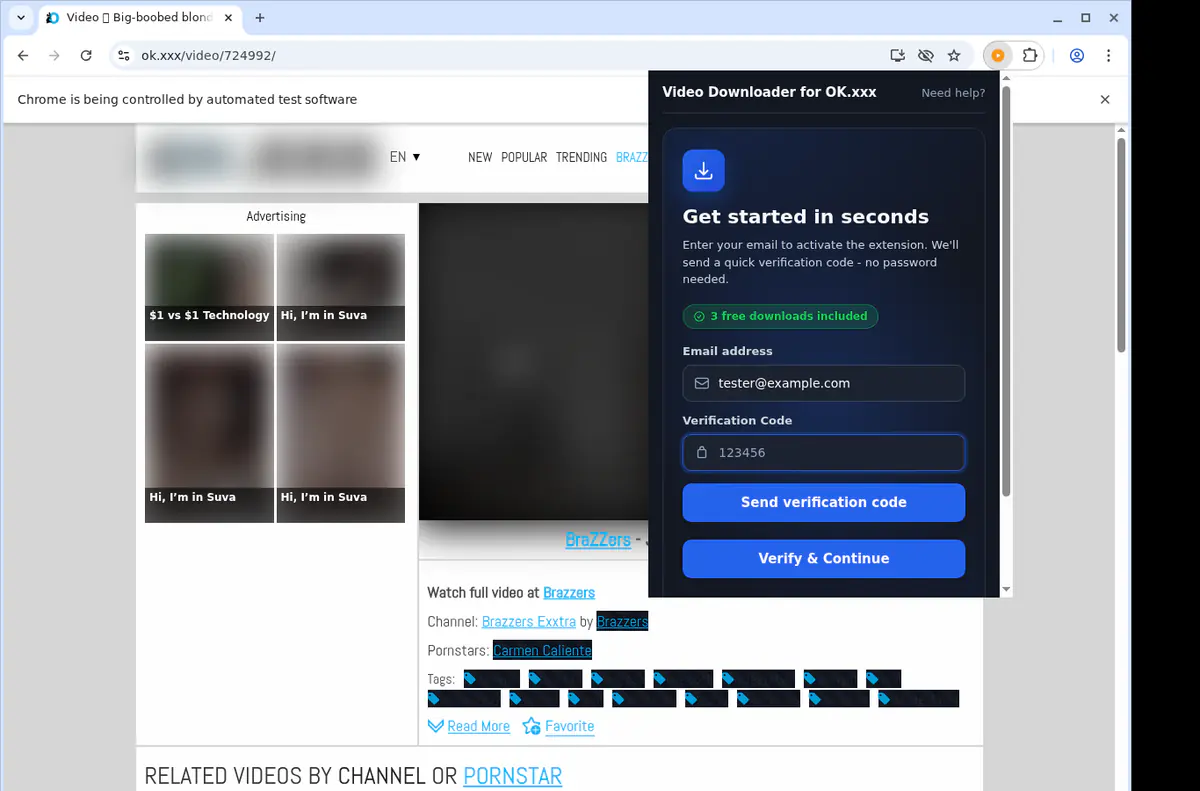Image resolution: width=1200 pixels, height=791 pixels.
Task: Click the Favorite star-plus icon
Action: pyautogui.click(x=531, y=726)
